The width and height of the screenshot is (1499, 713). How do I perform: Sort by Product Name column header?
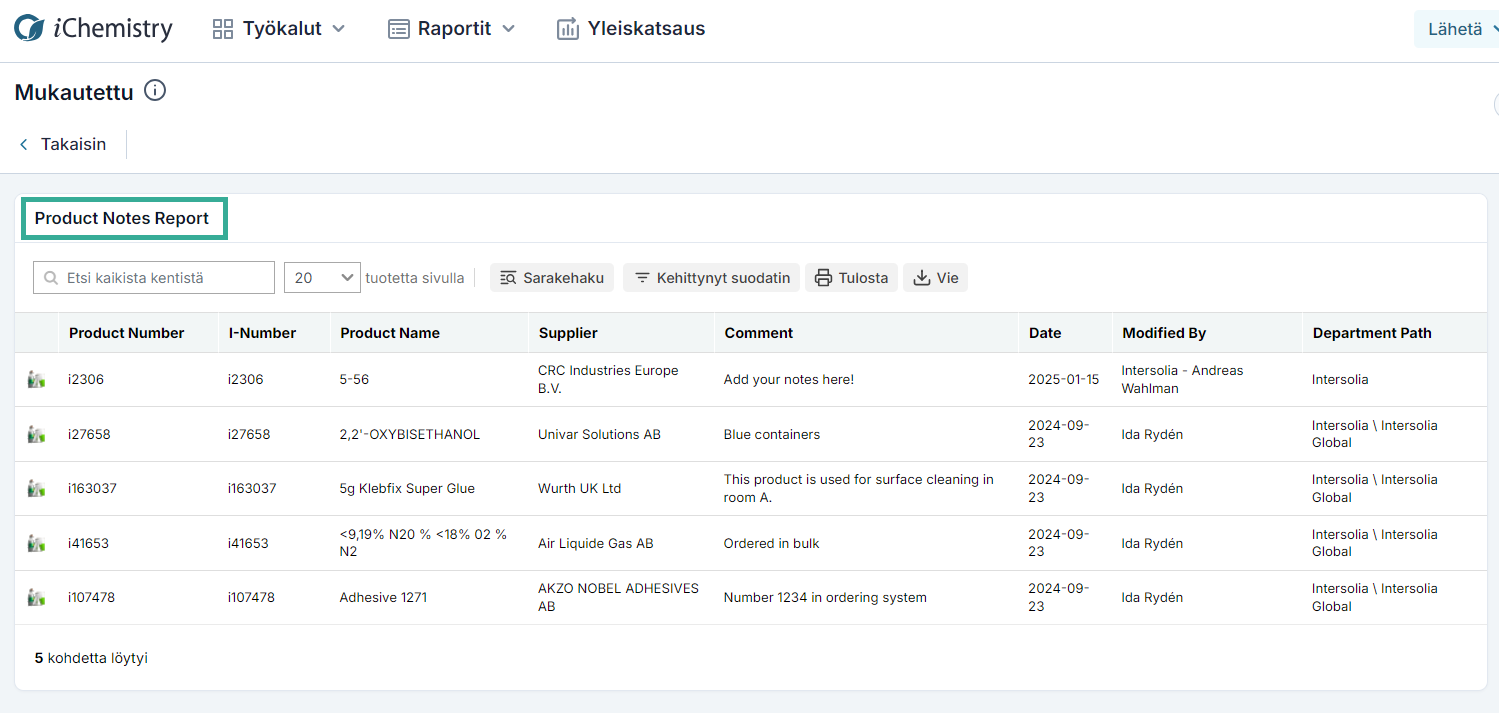click(390, 333)
